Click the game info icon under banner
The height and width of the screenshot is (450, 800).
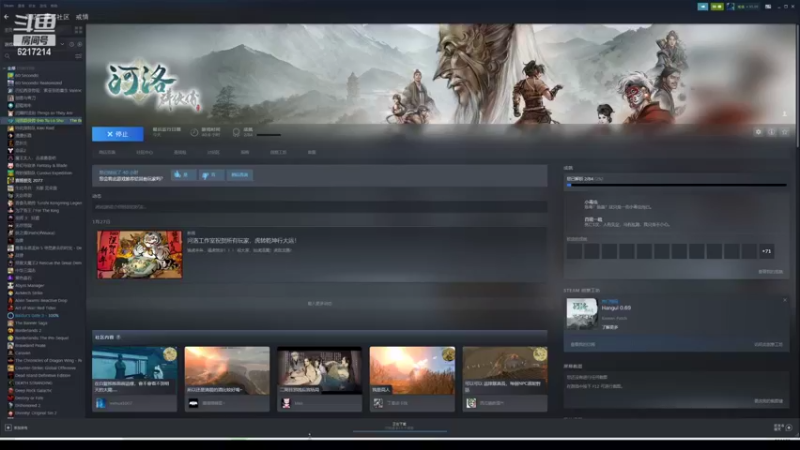(x=771, y=132)
